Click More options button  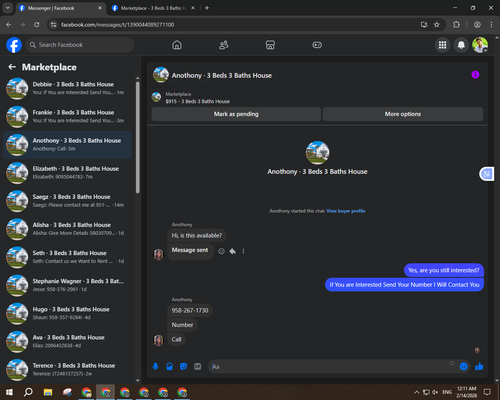[403, 114]
